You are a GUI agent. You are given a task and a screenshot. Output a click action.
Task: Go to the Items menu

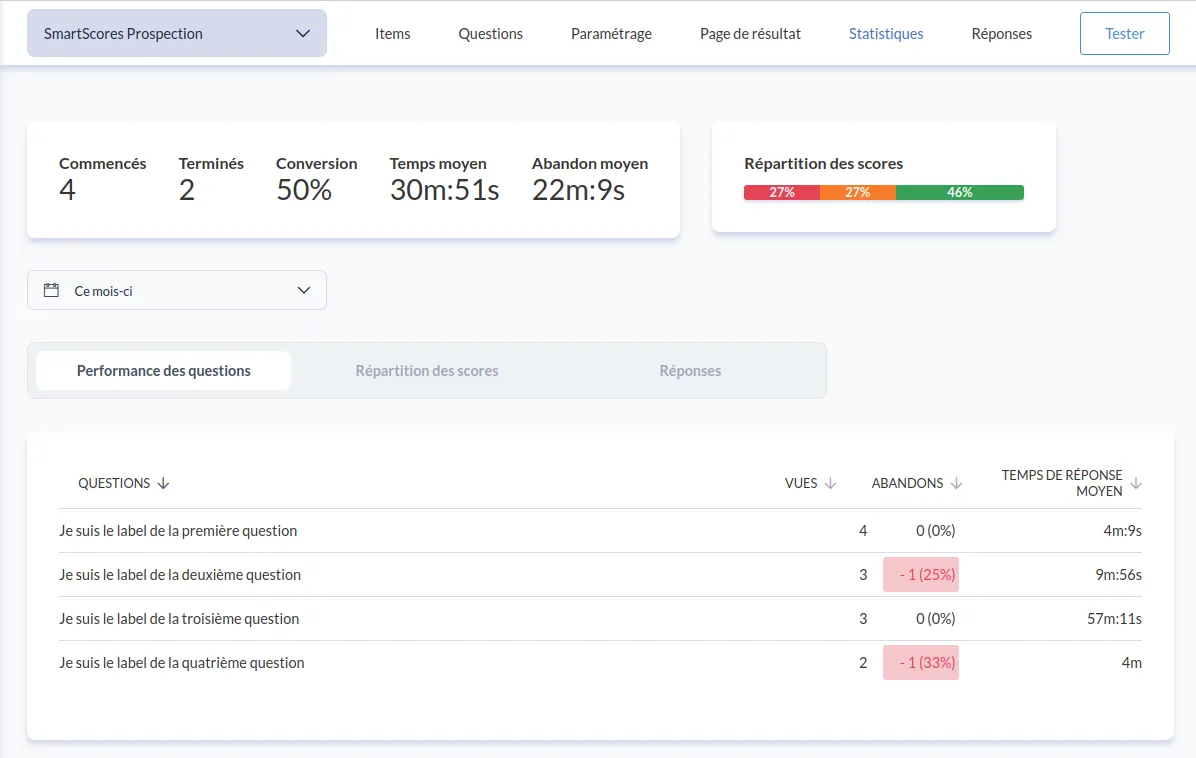(x=393, y=33)
